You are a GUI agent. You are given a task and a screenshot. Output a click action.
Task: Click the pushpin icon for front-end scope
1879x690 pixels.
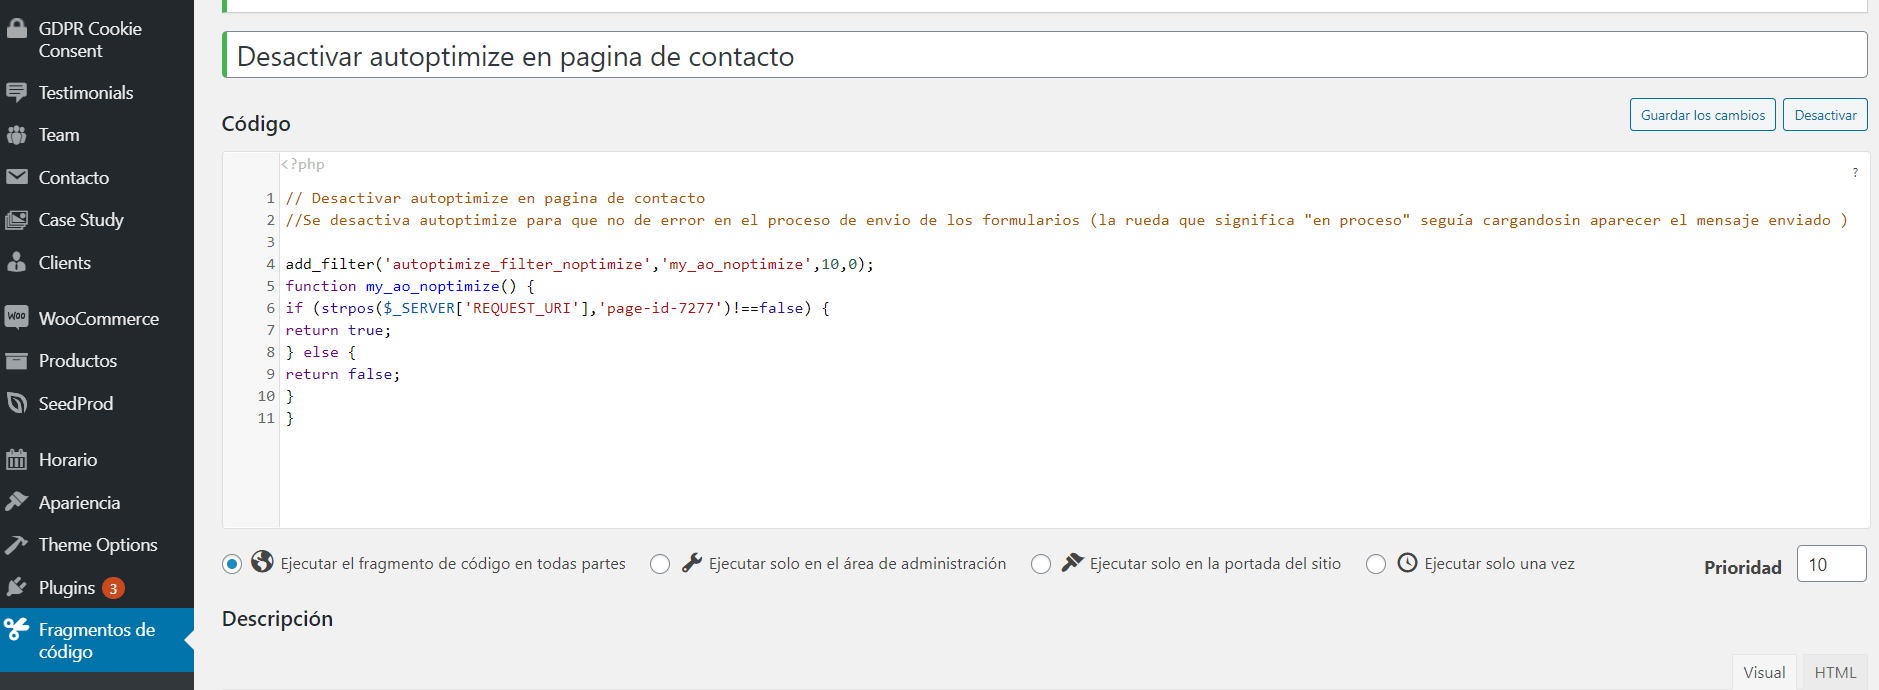point(1072,562)
